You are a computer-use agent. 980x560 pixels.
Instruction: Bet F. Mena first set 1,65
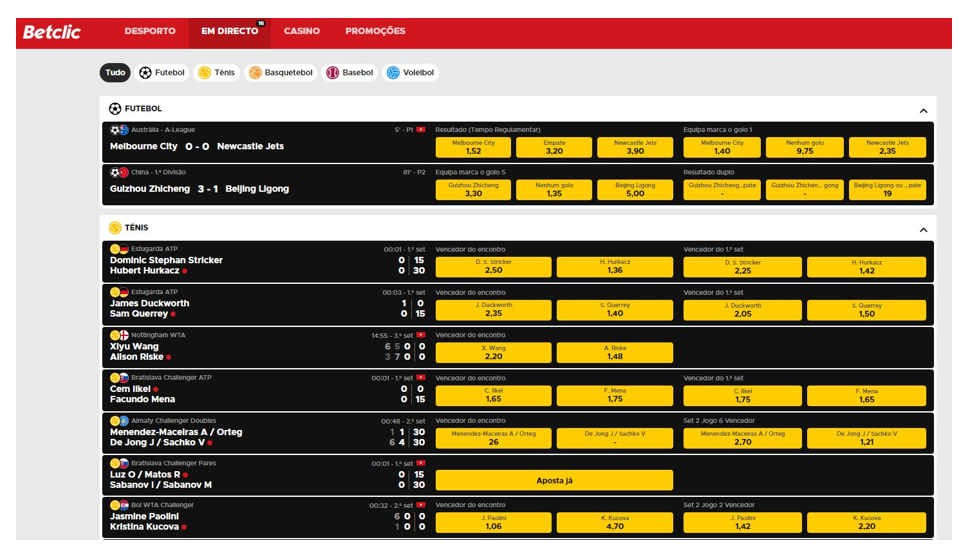(866, 396)
